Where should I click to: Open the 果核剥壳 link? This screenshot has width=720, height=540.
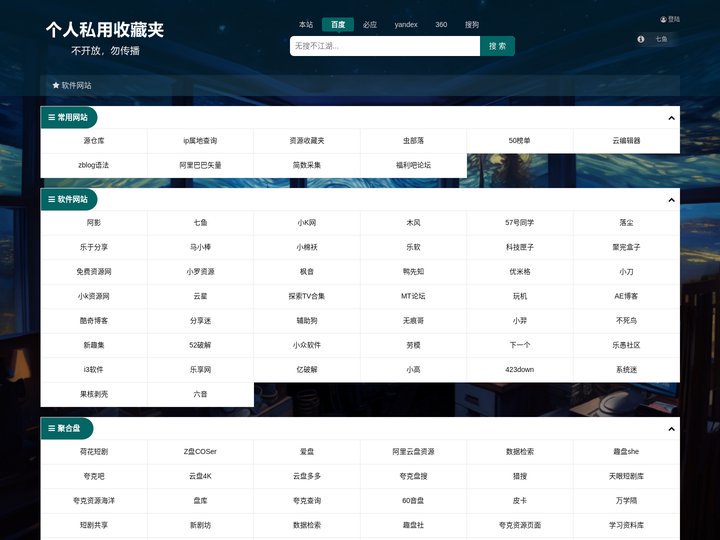coord(94,394)
